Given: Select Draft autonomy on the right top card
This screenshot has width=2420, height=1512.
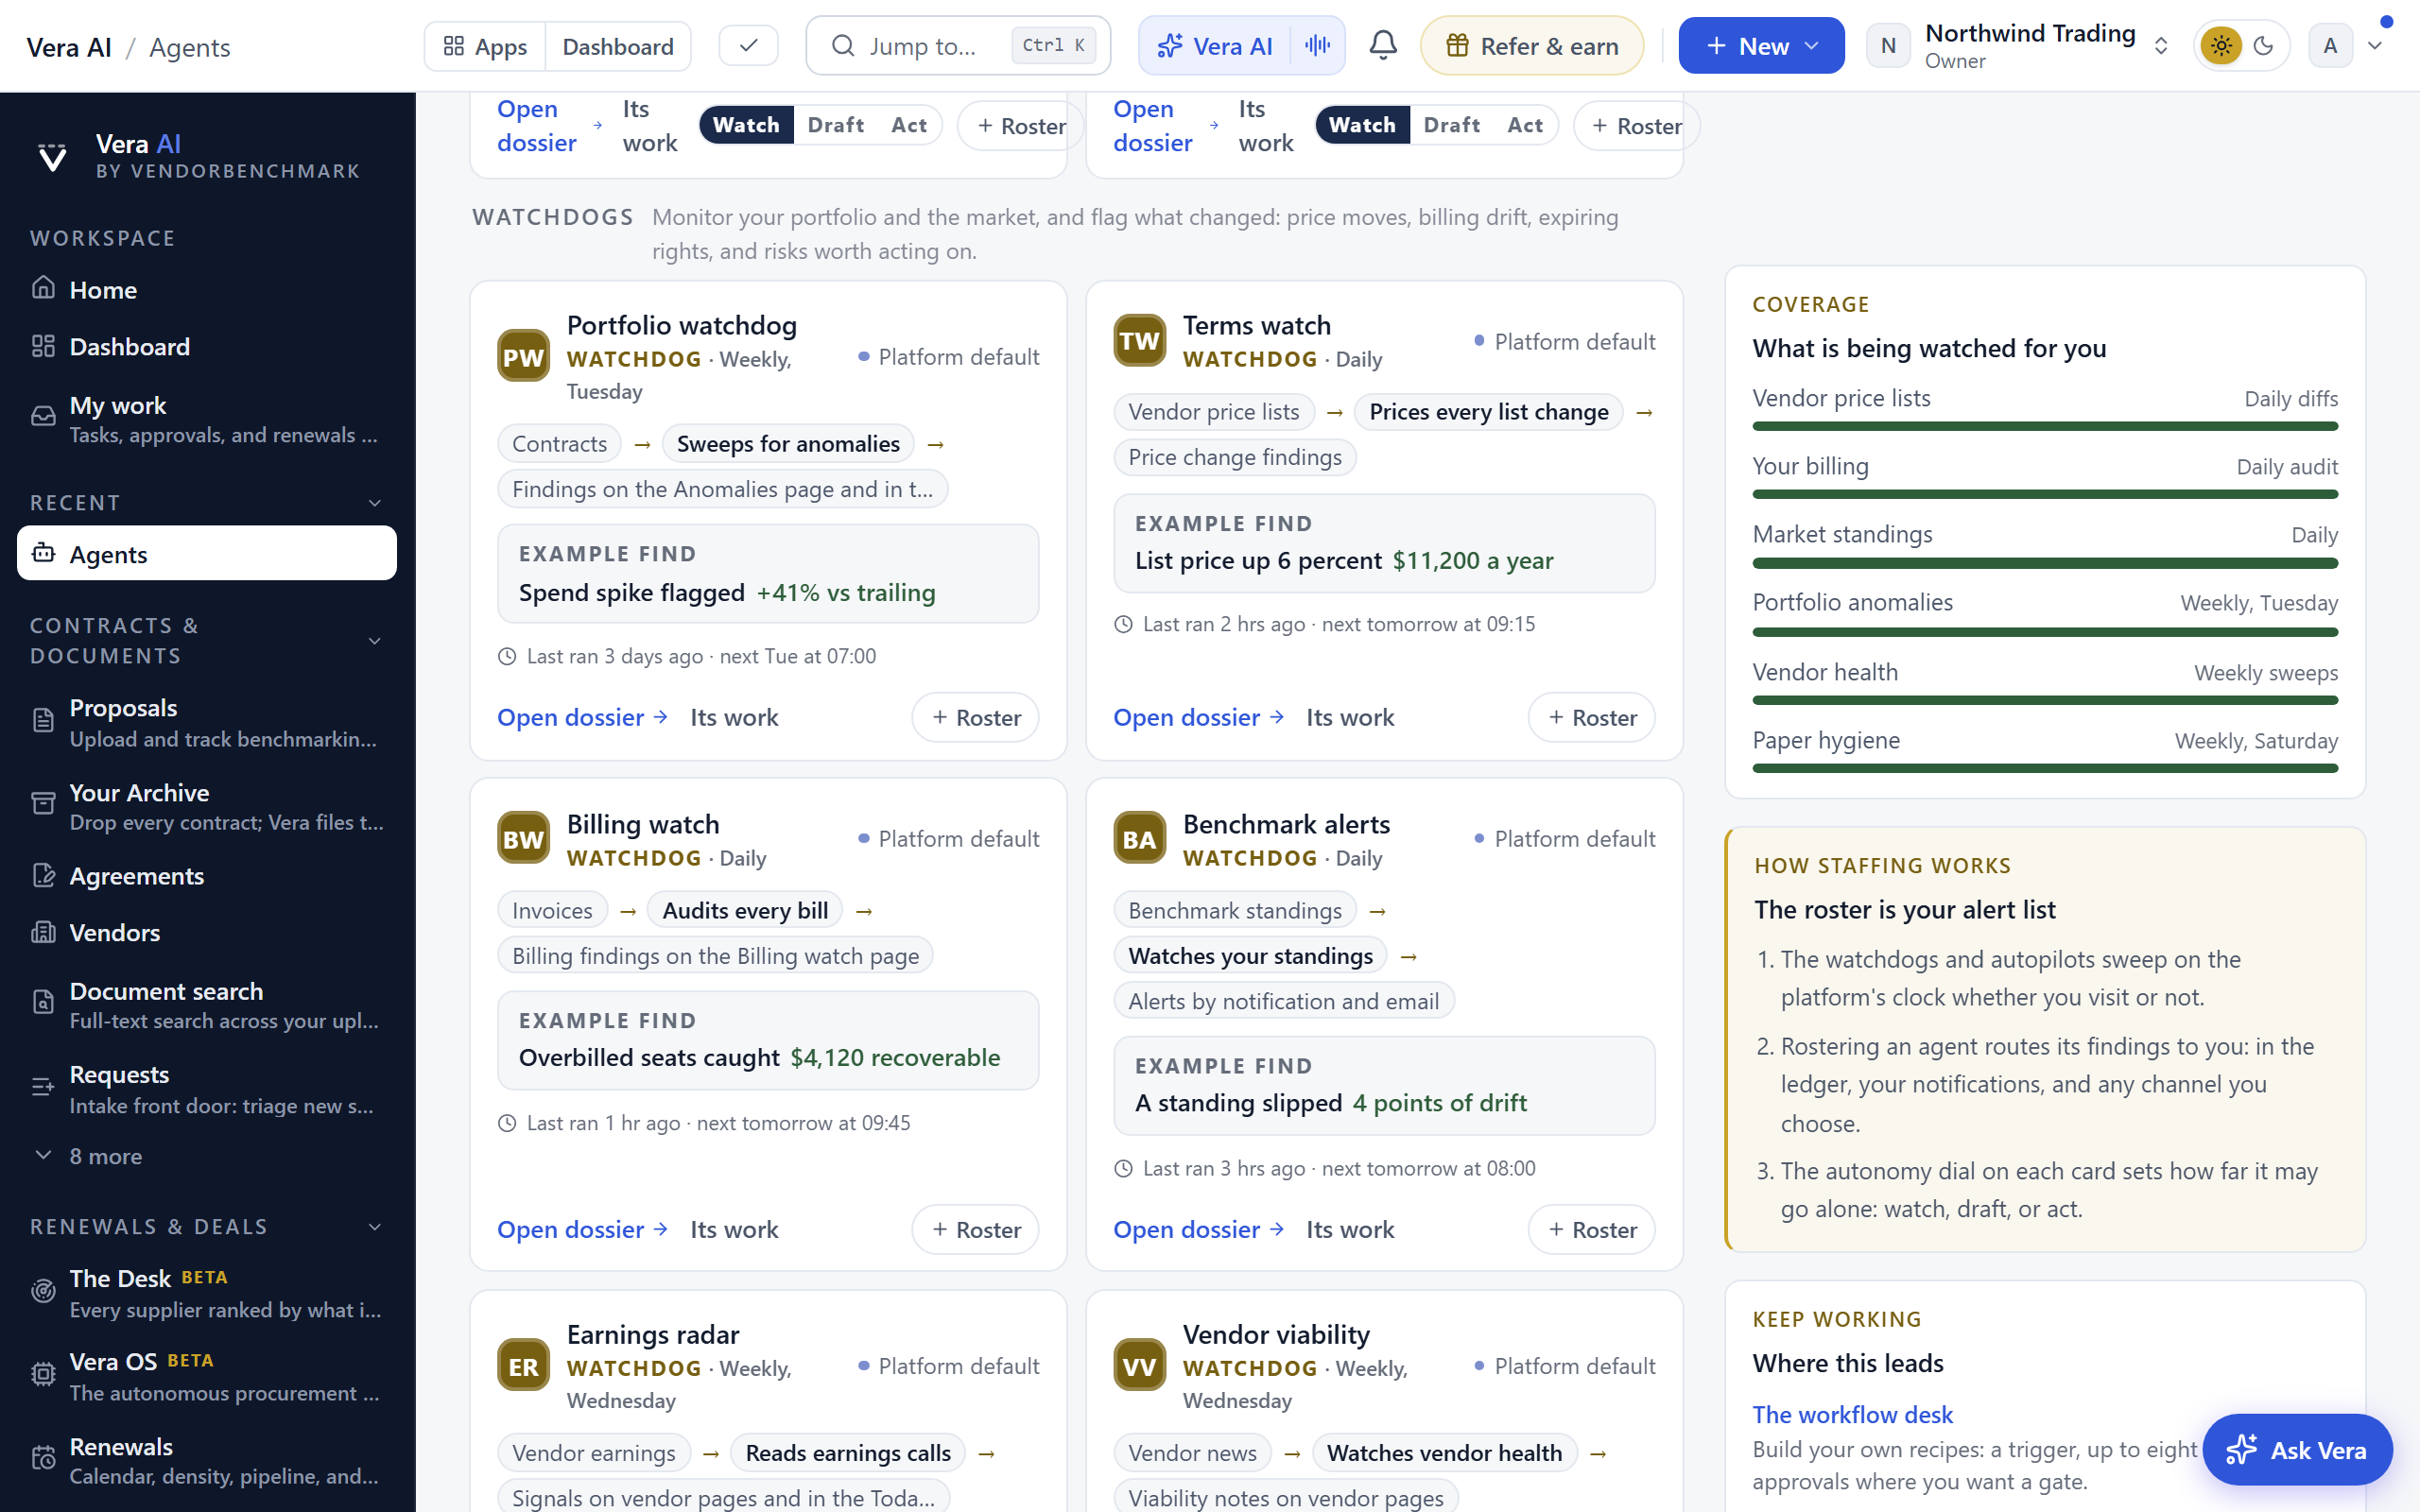Looking at the screenshot, I should 1452,125.
